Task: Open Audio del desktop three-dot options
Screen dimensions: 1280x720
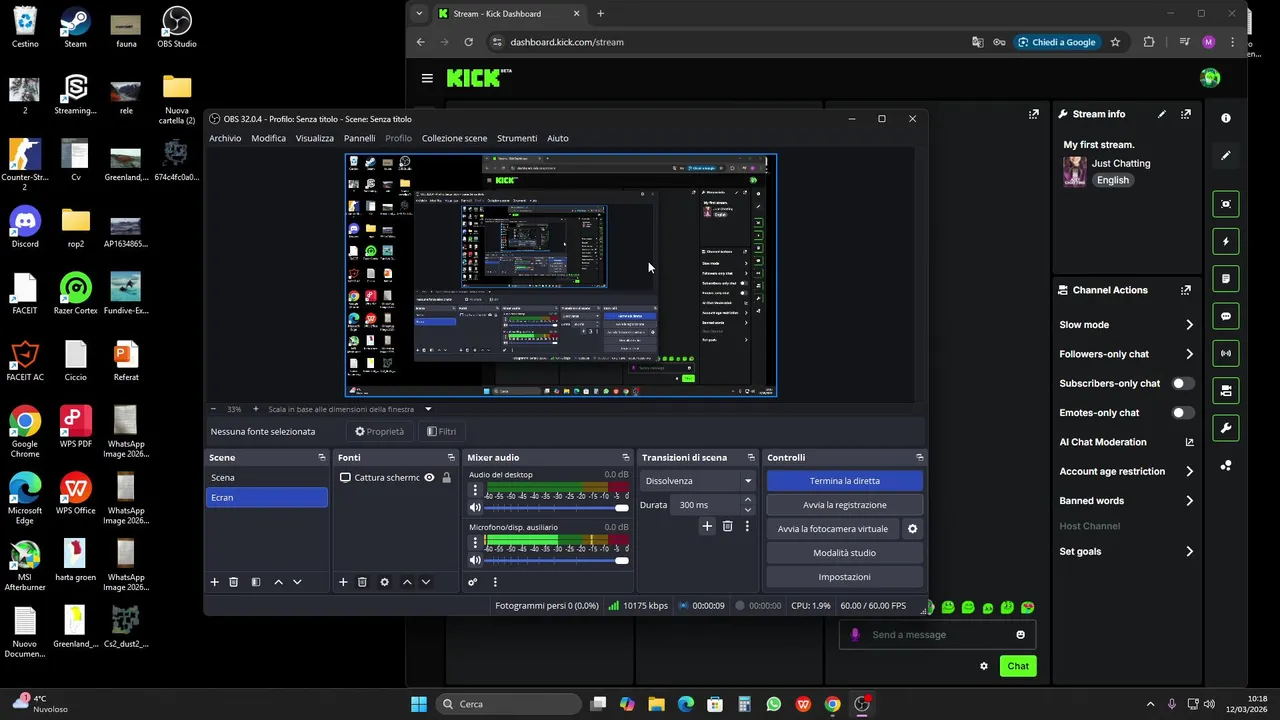Action: click(x=475, y=490)
